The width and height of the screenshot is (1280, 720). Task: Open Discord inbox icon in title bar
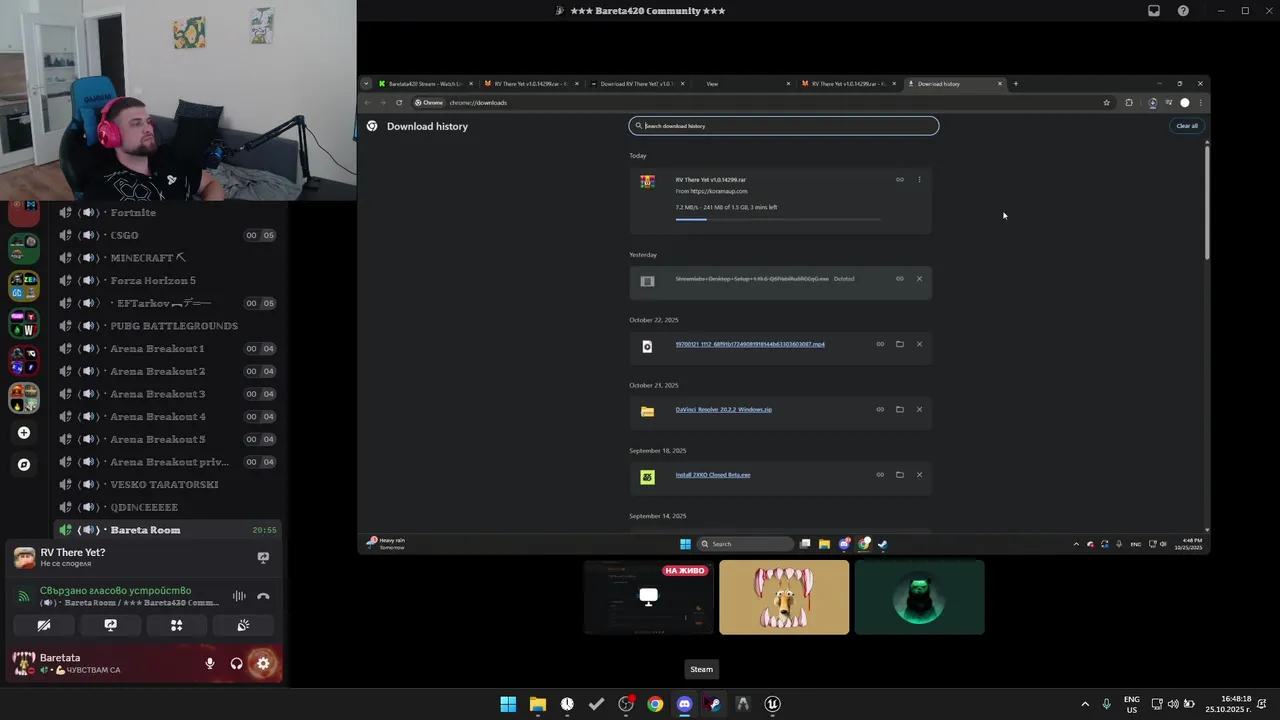point(1154,11)
